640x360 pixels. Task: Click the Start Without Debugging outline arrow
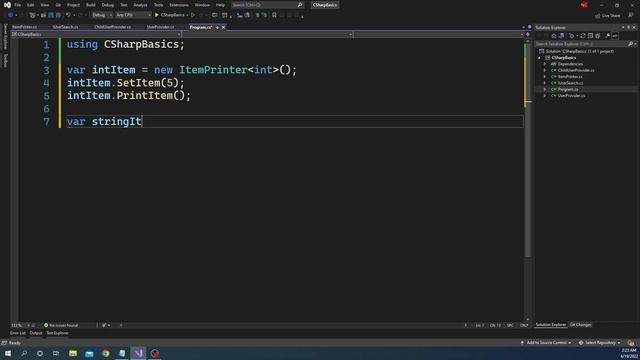click(x=193, y=15)
